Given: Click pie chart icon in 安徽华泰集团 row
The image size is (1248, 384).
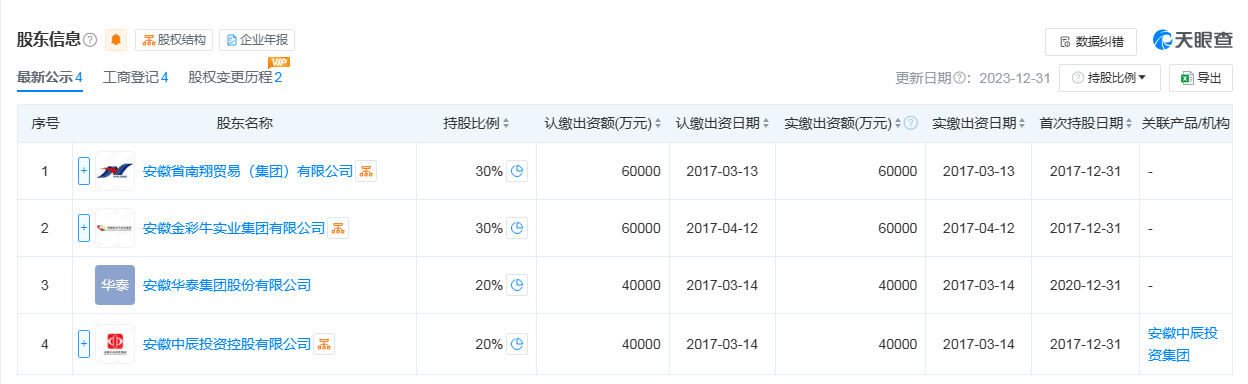Looking at the screenshot, I should 517,285.
